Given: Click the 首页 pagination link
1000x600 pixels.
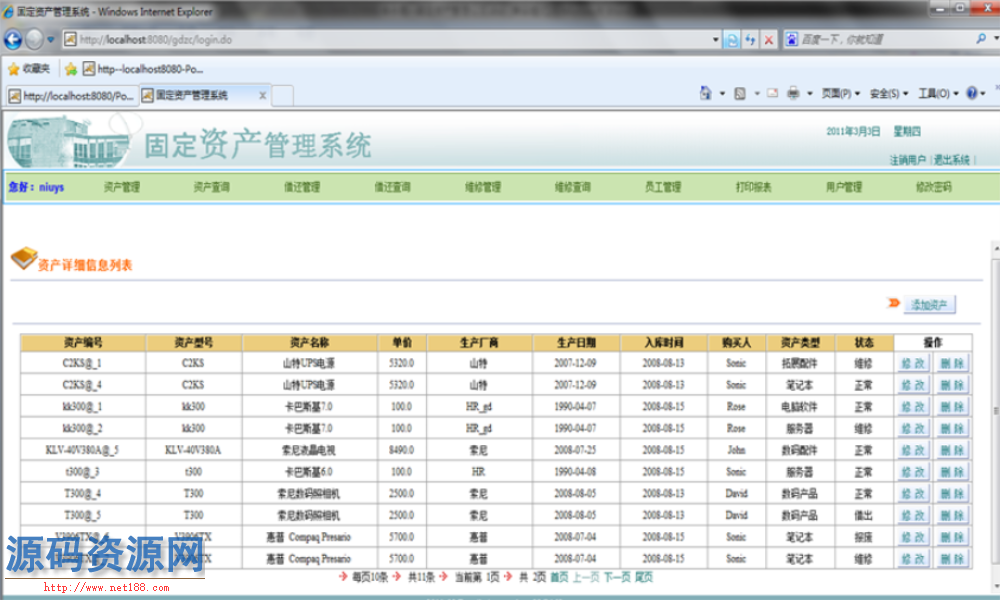Looking at the screenshot, I should click(559, 577).
